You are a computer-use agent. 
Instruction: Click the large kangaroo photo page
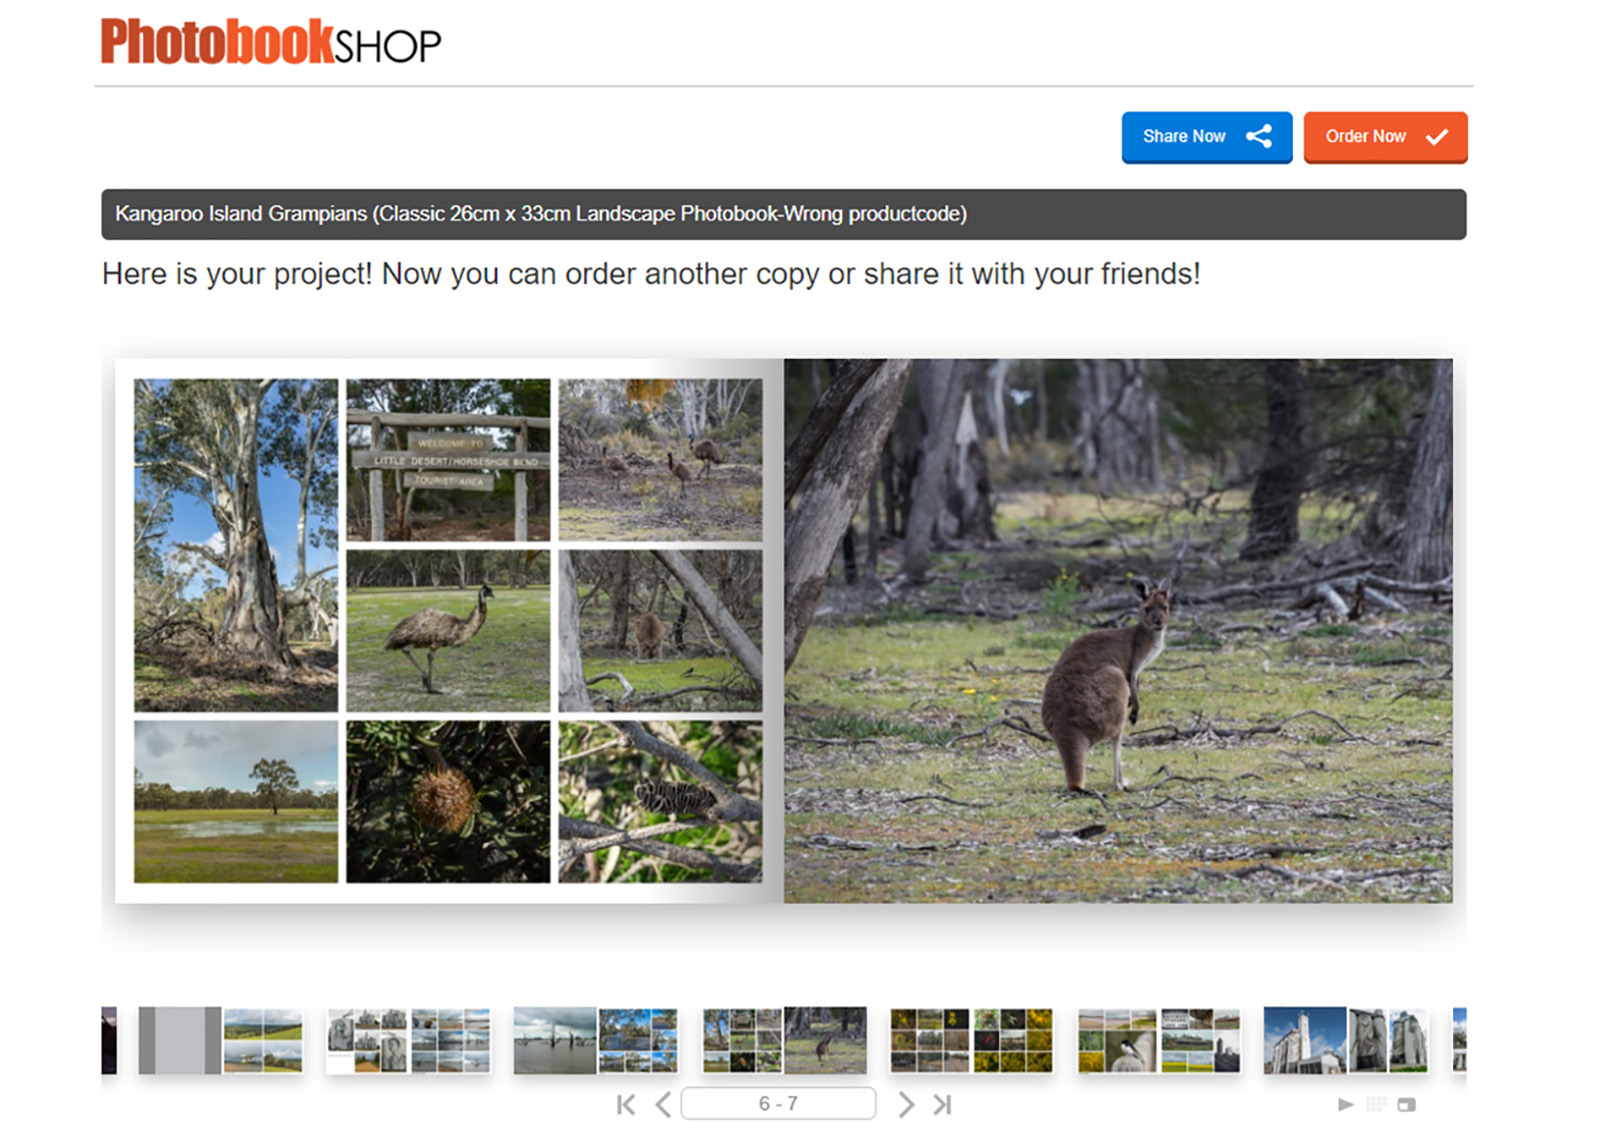[x=1118, y=631]
